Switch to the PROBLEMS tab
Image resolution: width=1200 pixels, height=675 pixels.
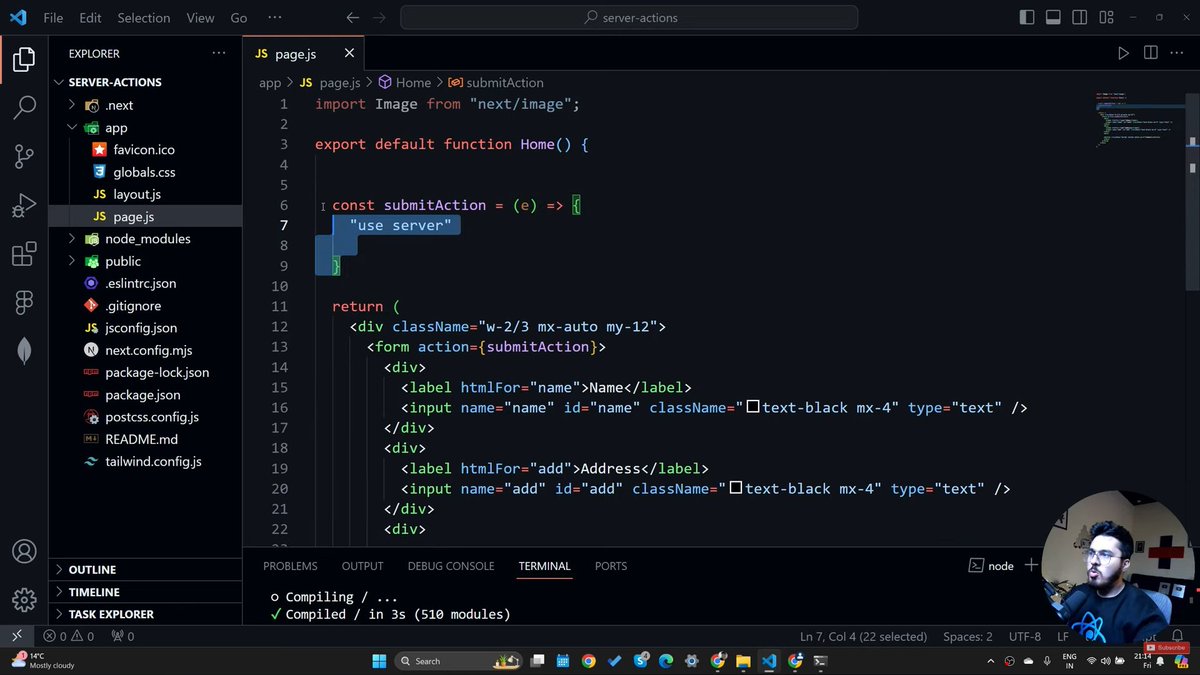[x=290, y=566]
